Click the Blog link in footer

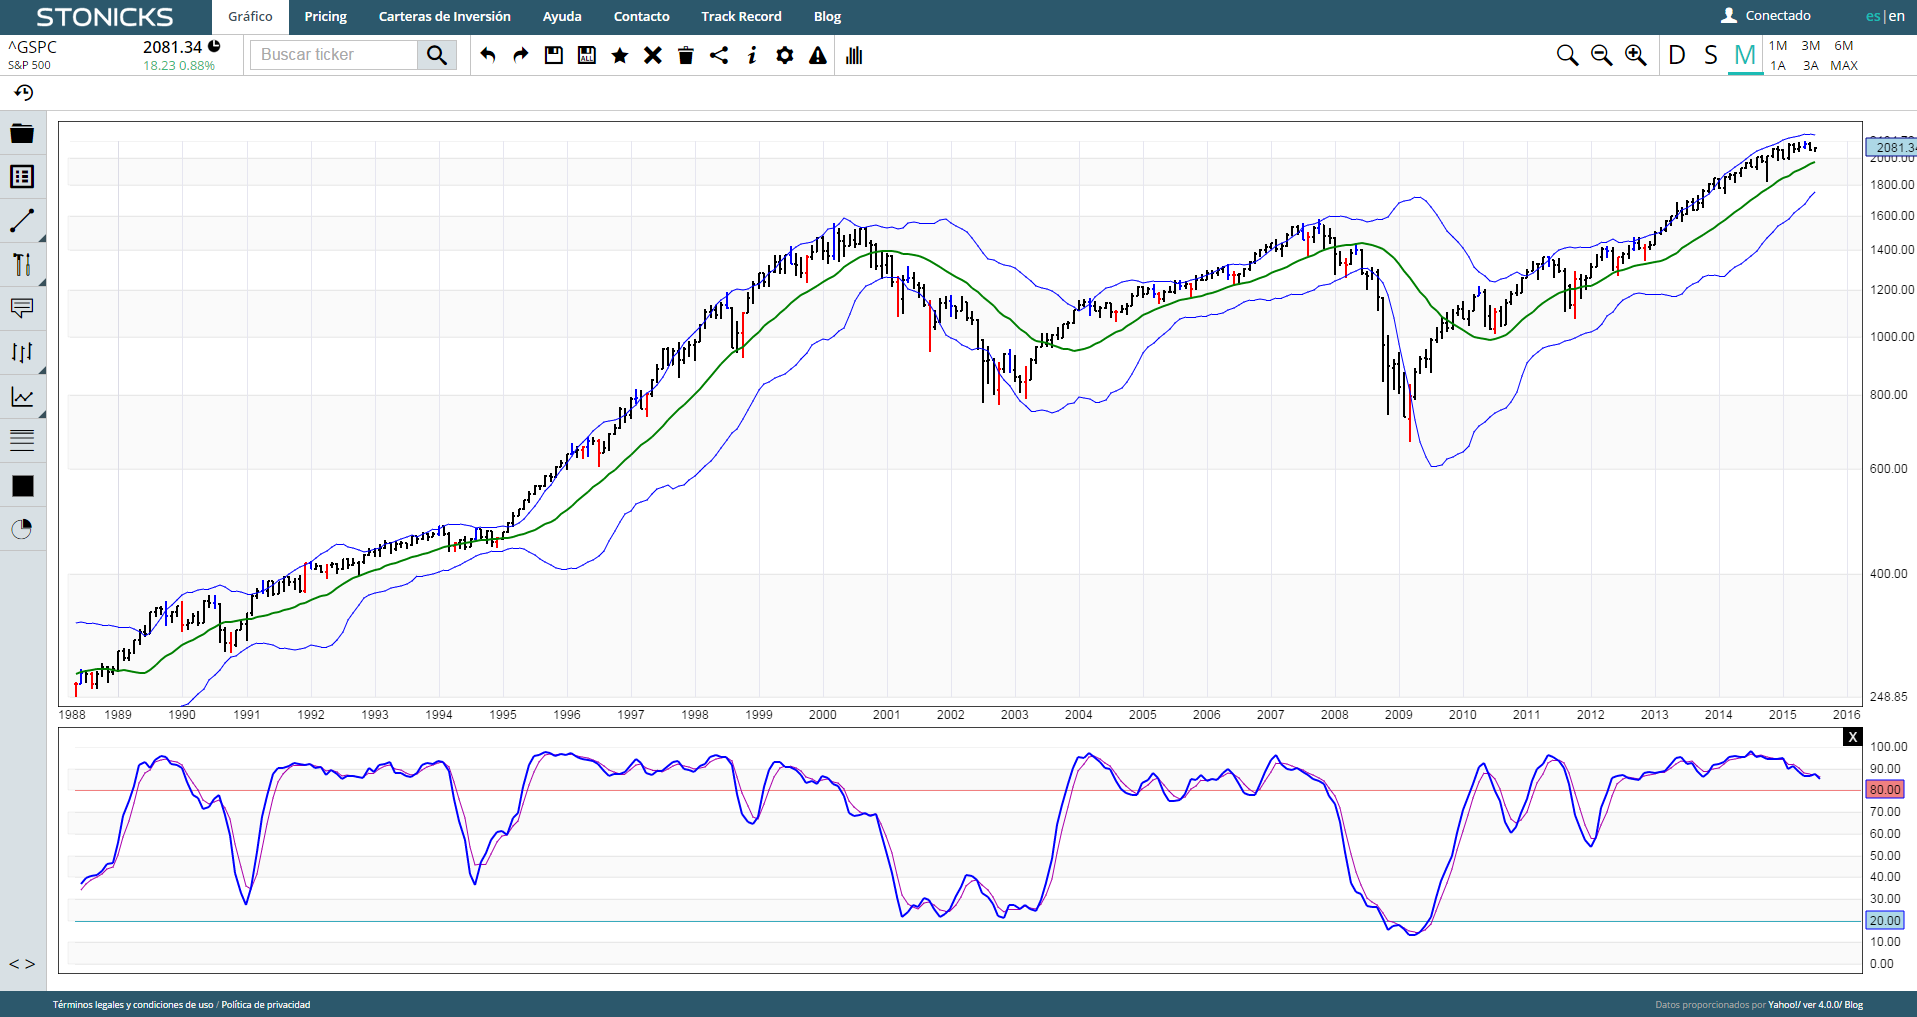point(1854,1005)
